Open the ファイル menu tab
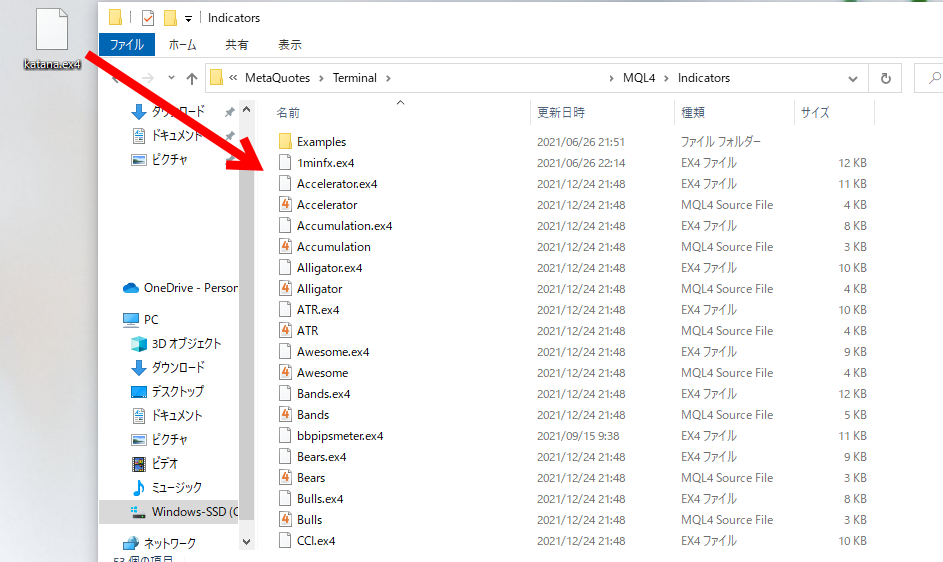Viewport: 943px width, 562px height. coord(126,45)
